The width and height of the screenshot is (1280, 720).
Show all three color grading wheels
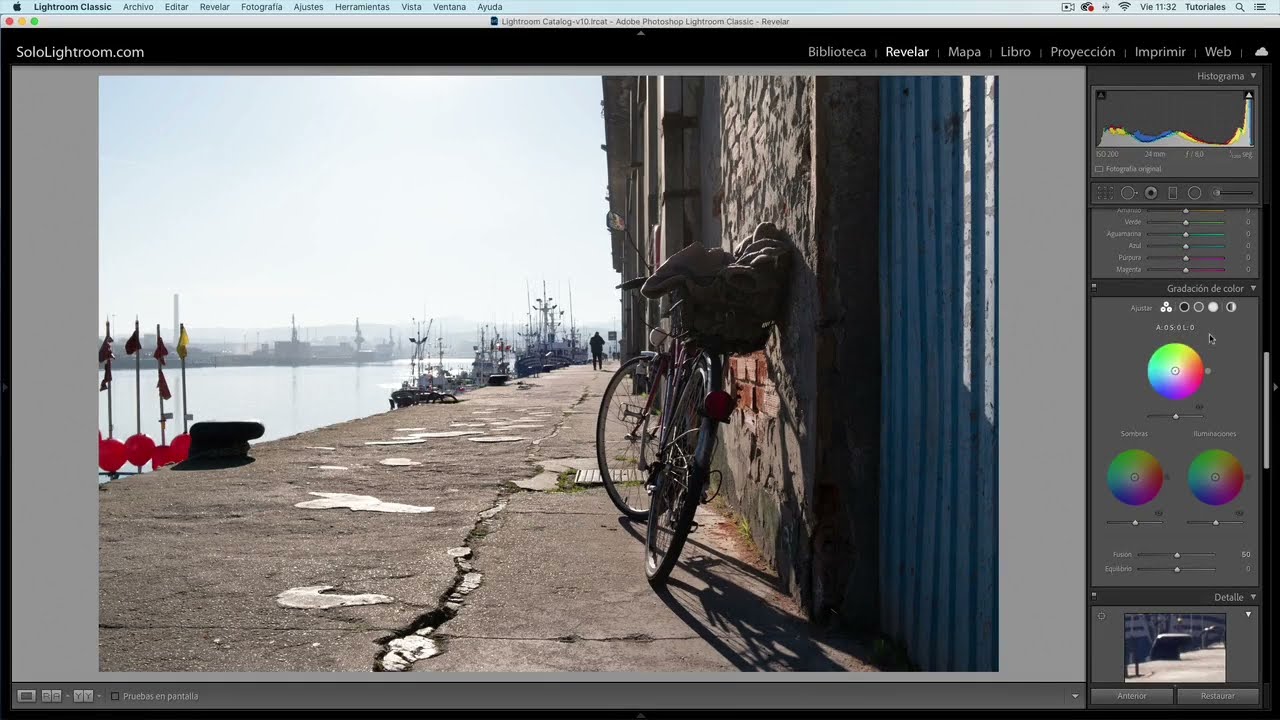click(1166, 307)
